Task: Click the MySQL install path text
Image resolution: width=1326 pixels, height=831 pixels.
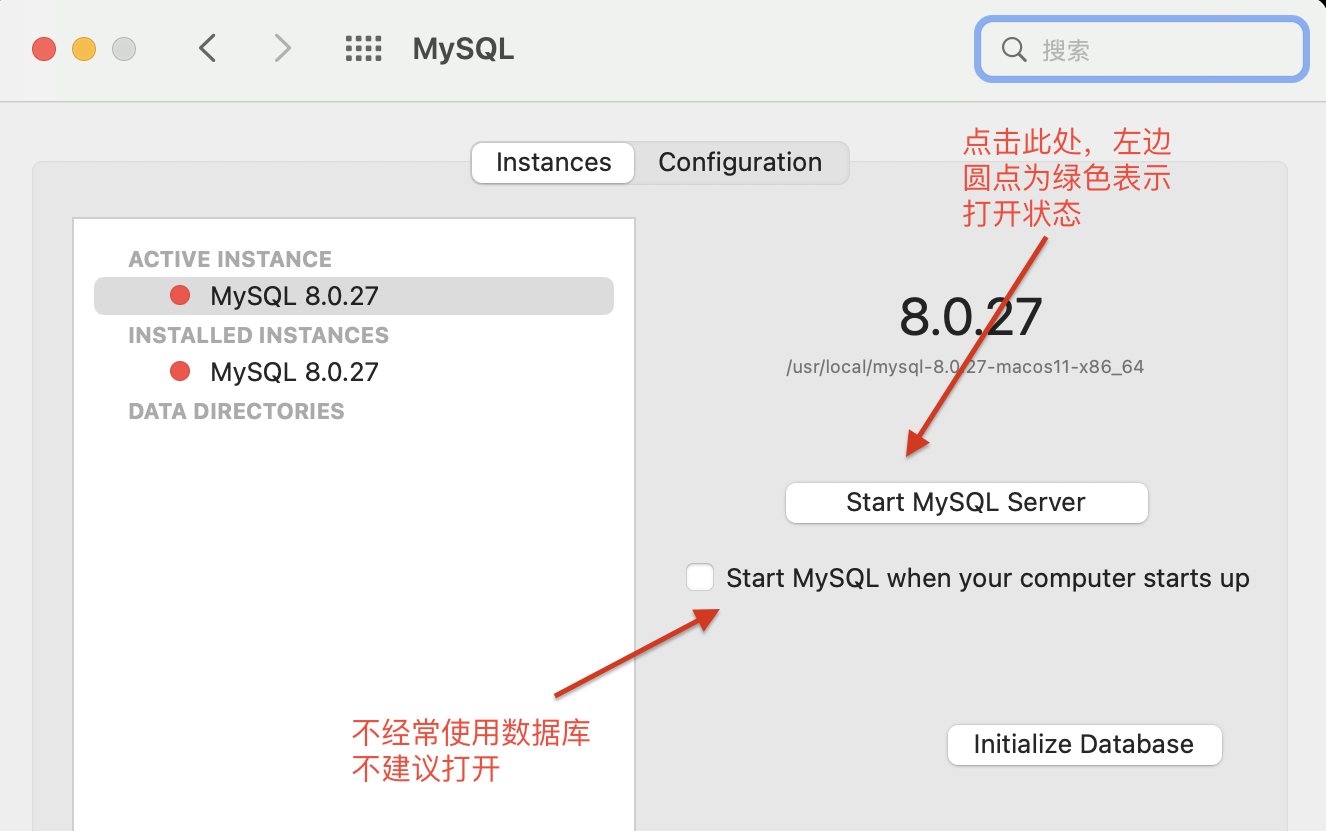Action: coord(965,367)
